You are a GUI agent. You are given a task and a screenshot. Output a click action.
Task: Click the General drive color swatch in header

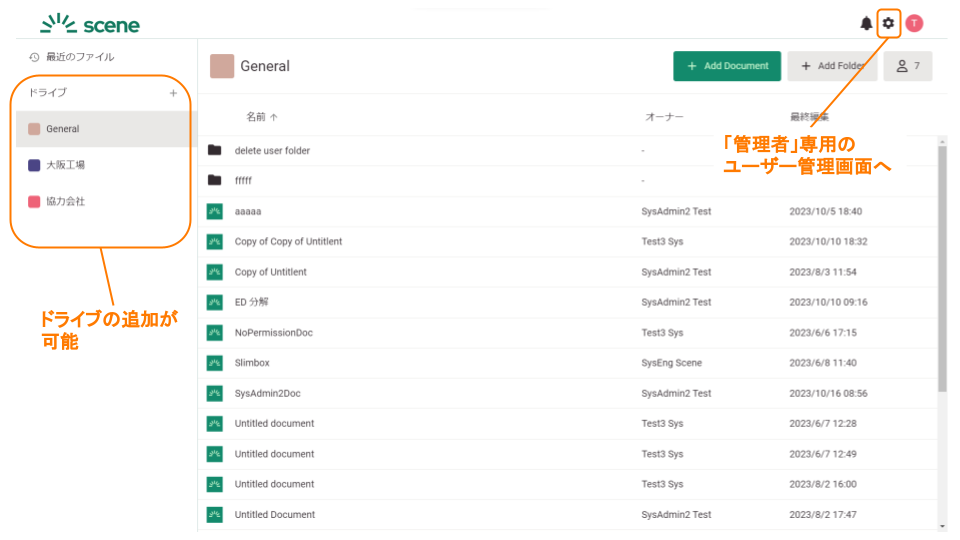click(222, 66)
